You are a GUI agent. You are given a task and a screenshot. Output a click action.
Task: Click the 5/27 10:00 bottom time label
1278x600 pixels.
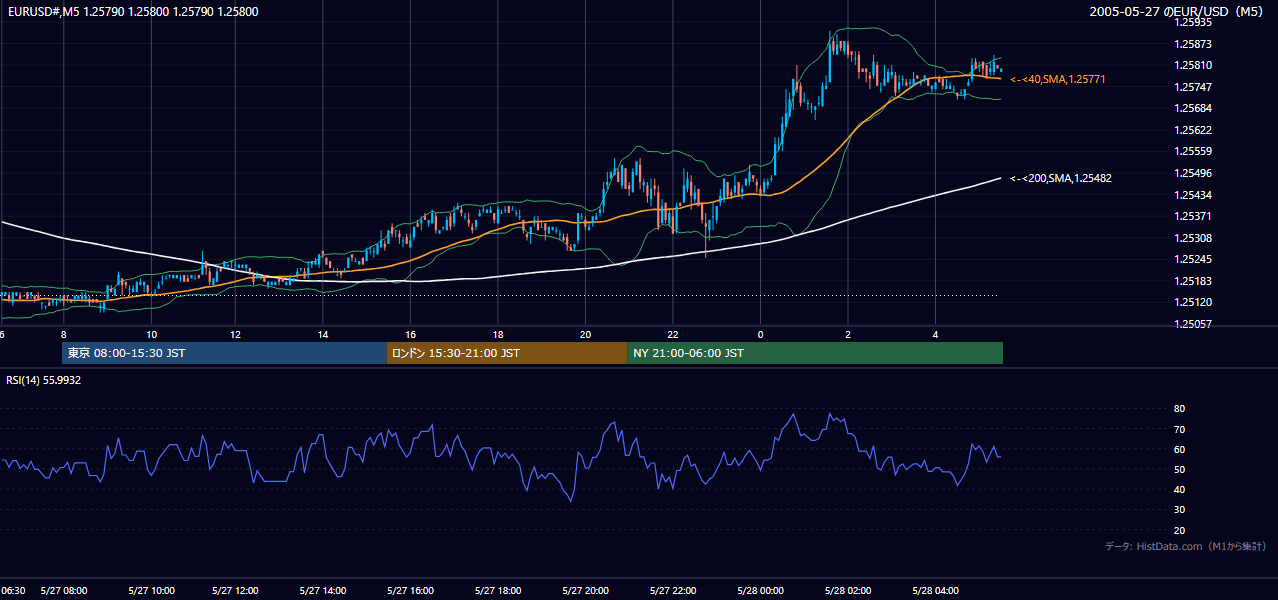pyautogui.click(x=151, y=590)
